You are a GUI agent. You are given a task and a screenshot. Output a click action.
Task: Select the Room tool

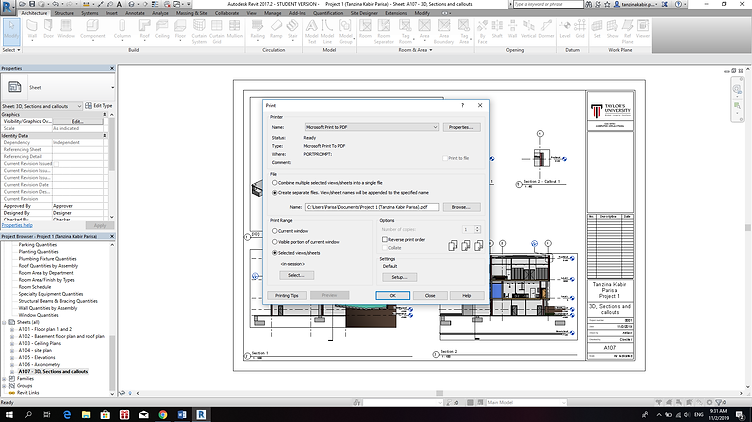point(365,30)
